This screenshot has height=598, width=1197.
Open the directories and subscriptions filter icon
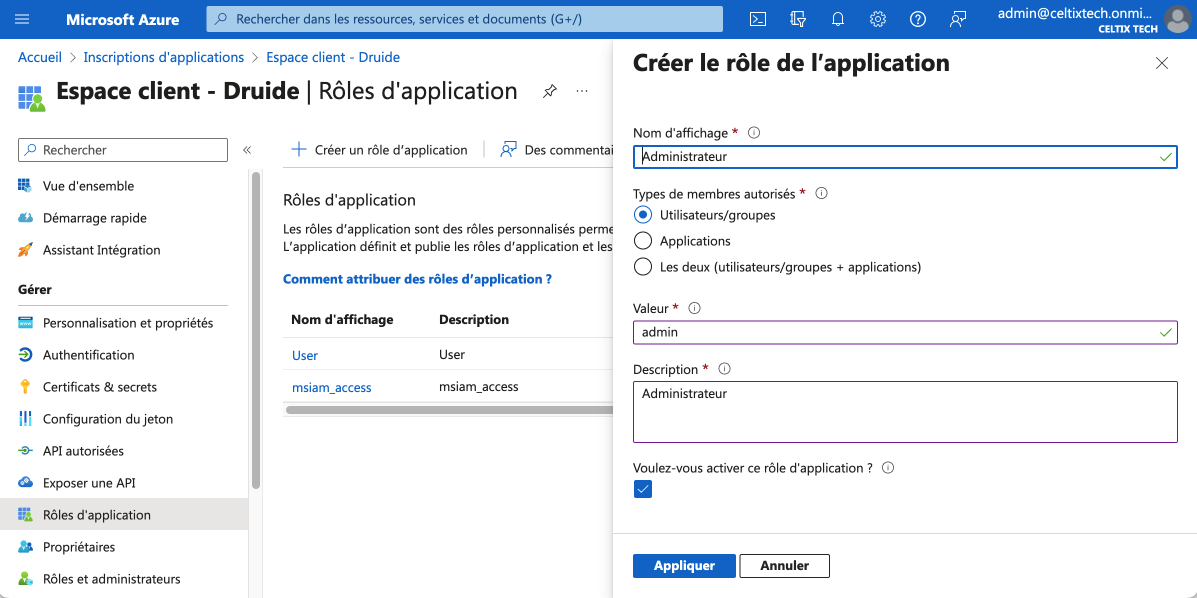point(798,19)
